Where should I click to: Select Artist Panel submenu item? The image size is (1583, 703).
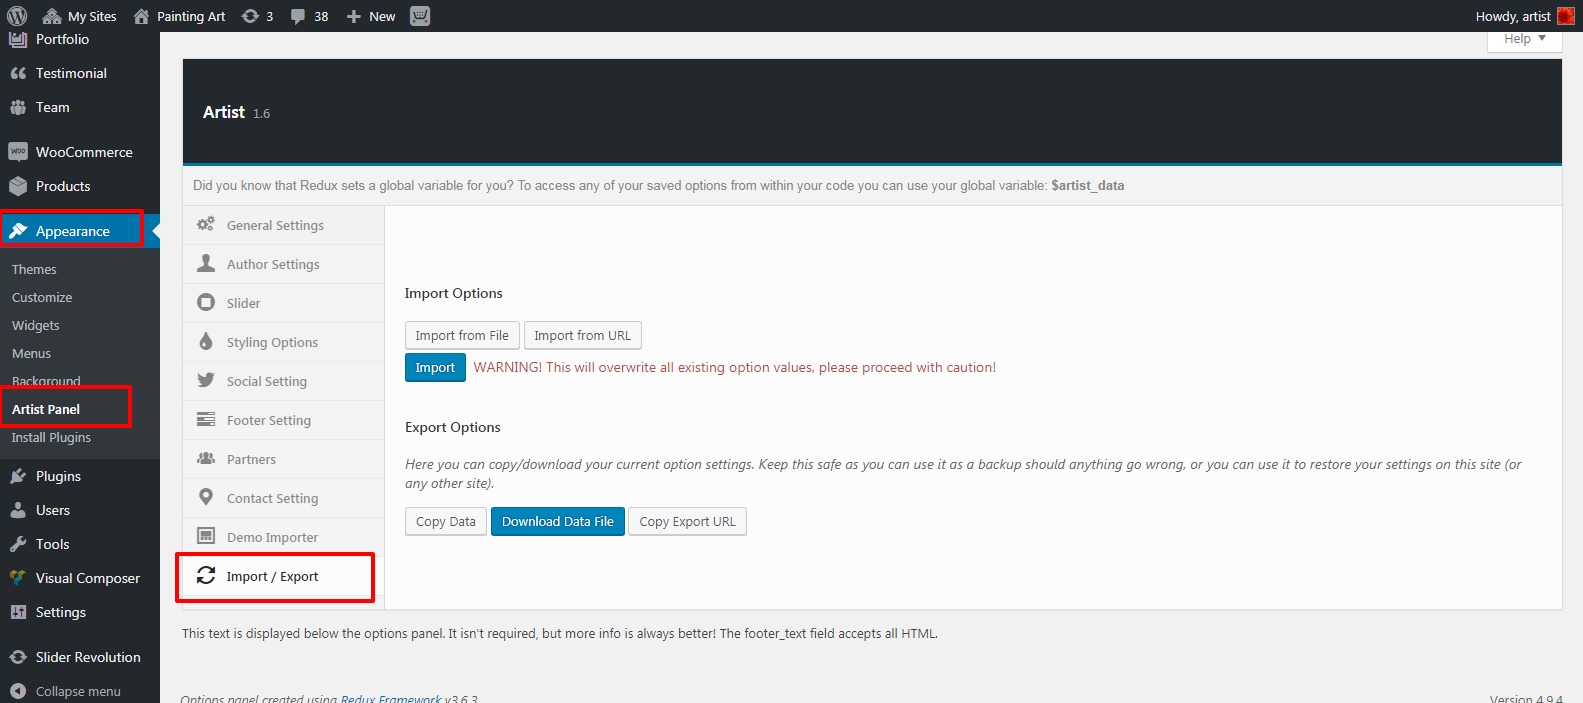46,409
